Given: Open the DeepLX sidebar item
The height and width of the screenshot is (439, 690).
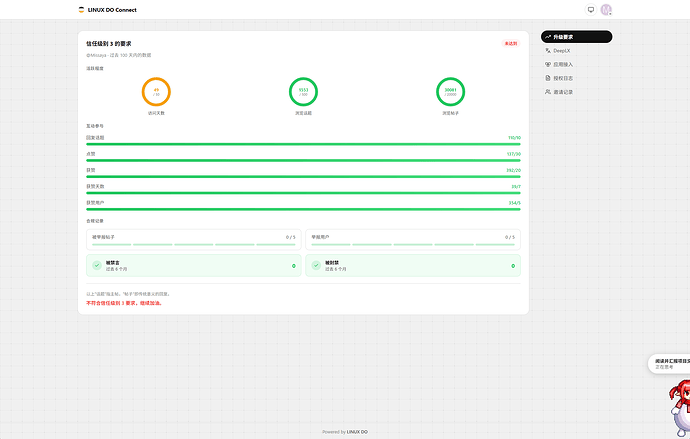Looking at the screenshot, I should point(576,51).
